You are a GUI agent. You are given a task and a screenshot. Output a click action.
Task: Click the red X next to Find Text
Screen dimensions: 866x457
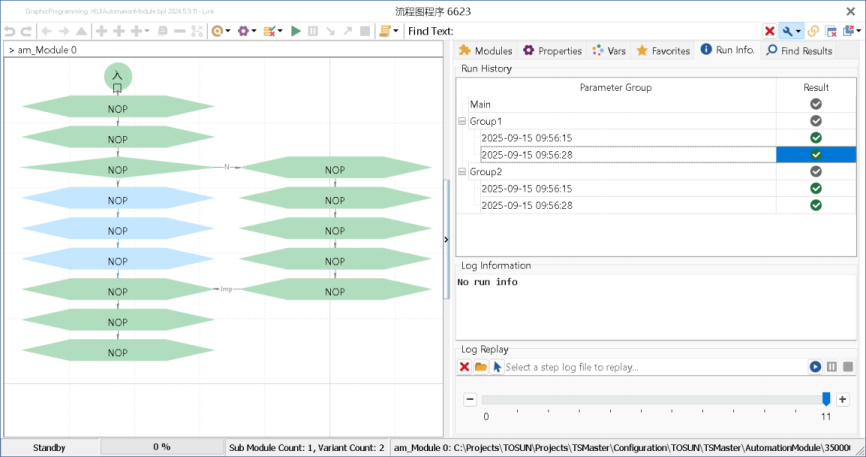[770, 31]
